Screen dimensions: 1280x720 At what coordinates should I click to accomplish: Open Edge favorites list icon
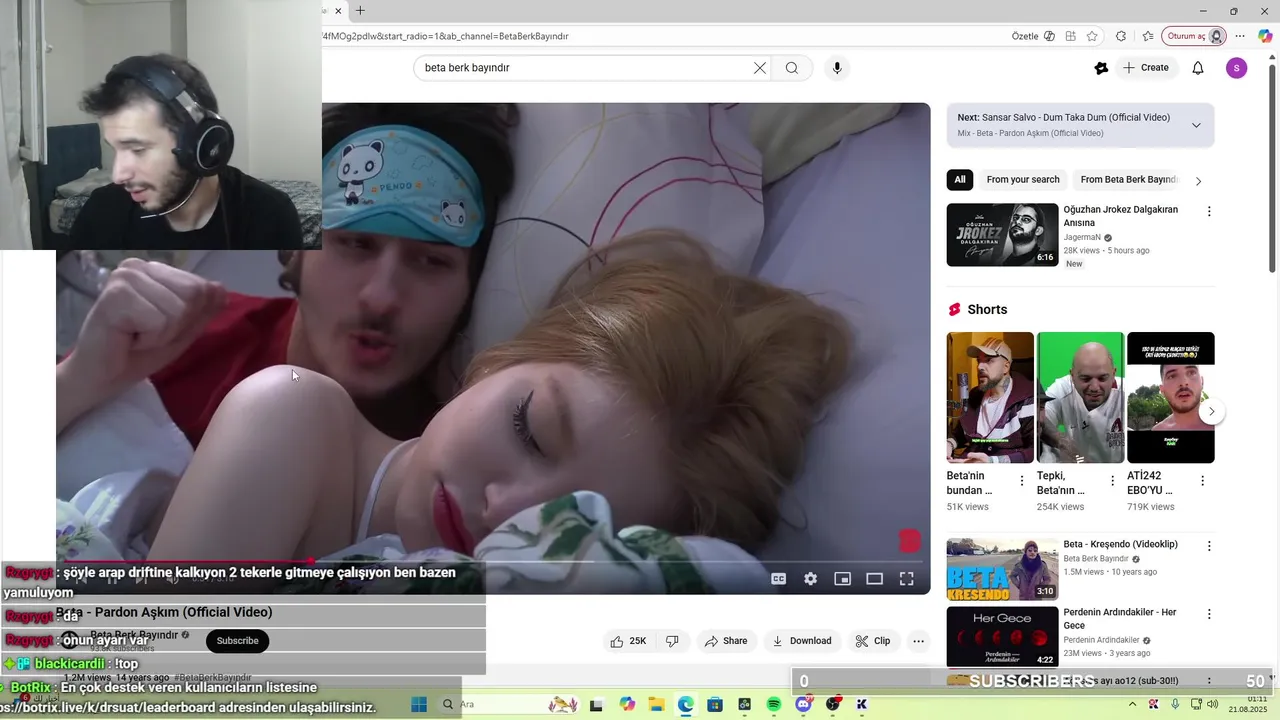[x=1147, y=36]
